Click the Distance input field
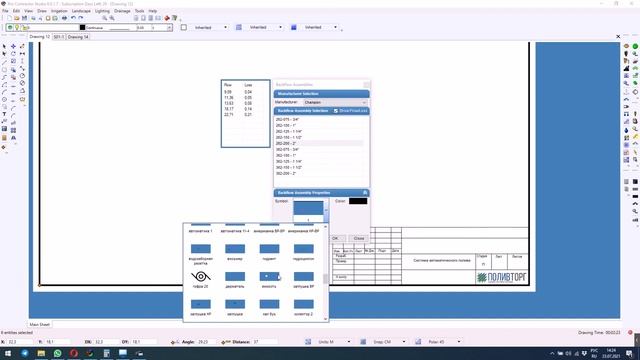The width and height of the screenshot is (640, 360). 265,342
